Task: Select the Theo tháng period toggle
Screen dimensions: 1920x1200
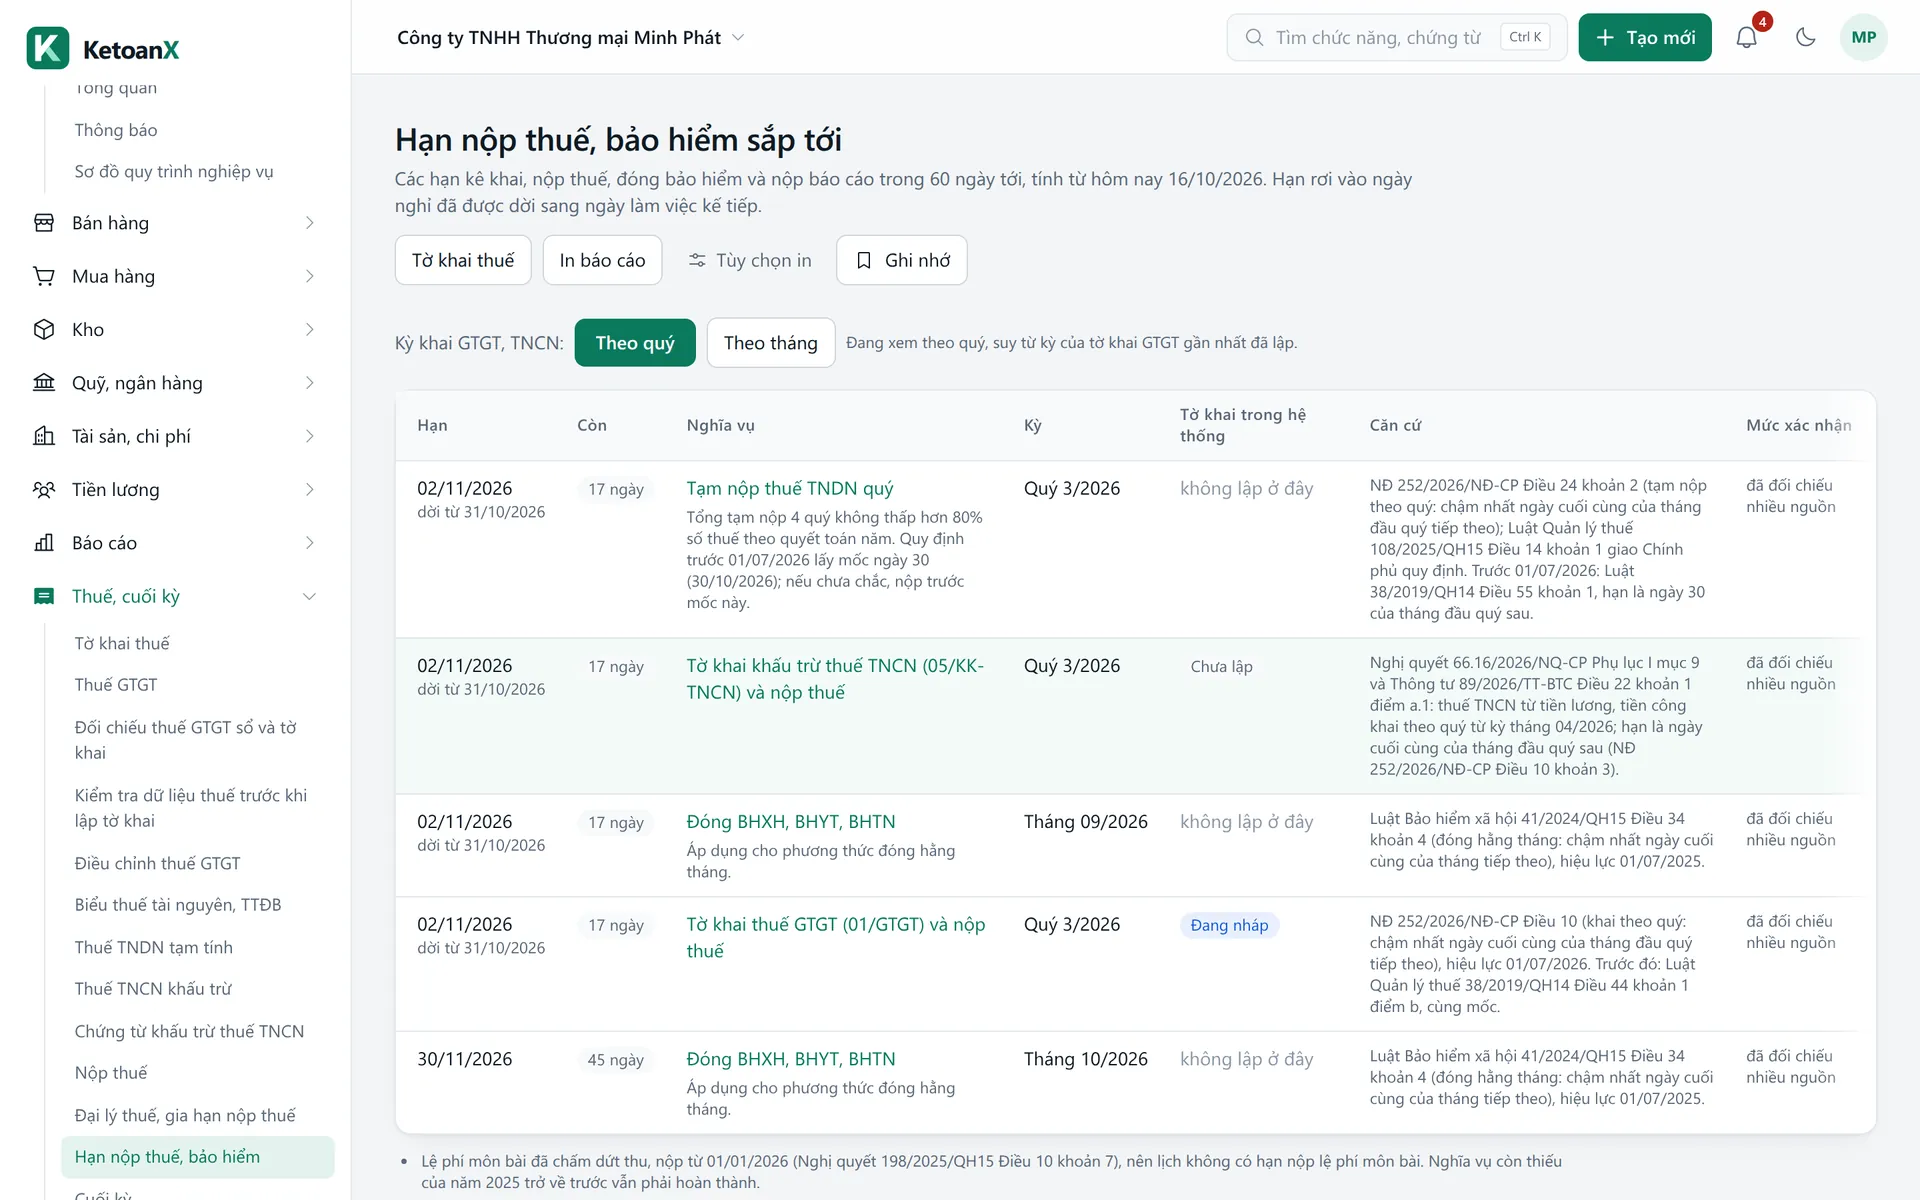Action: coord(771,343)
